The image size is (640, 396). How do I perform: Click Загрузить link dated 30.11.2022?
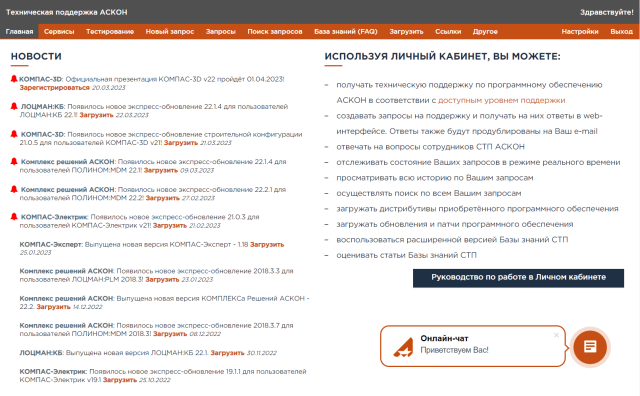(227, 353)
